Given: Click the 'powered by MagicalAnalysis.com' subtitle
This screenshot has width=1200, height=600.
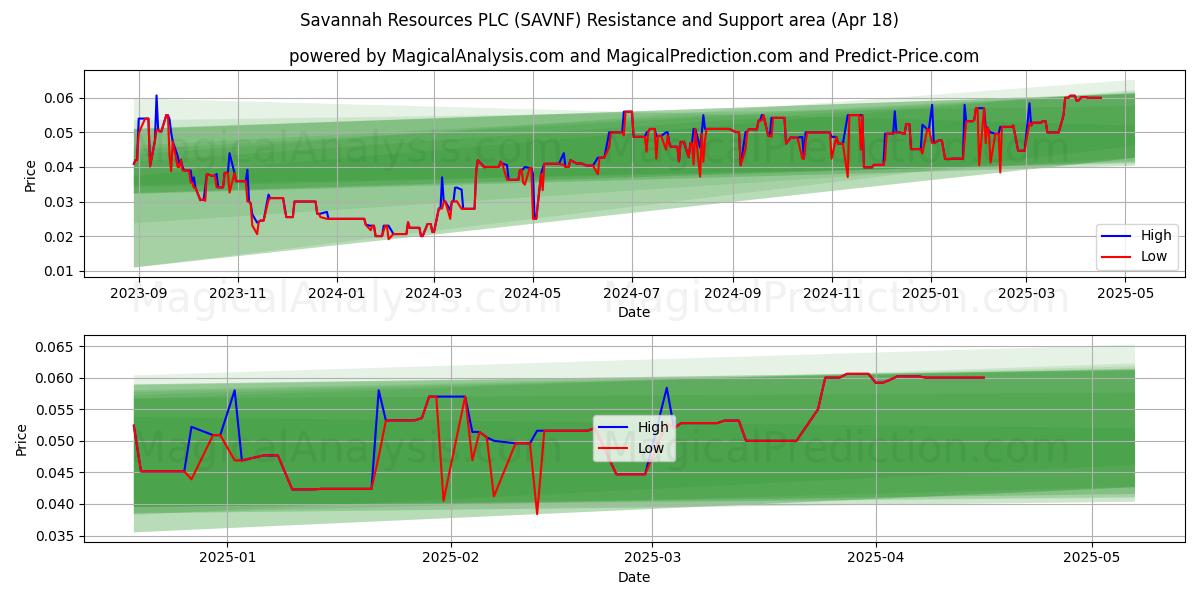Looking at the screenshot, I should (634, 56).
